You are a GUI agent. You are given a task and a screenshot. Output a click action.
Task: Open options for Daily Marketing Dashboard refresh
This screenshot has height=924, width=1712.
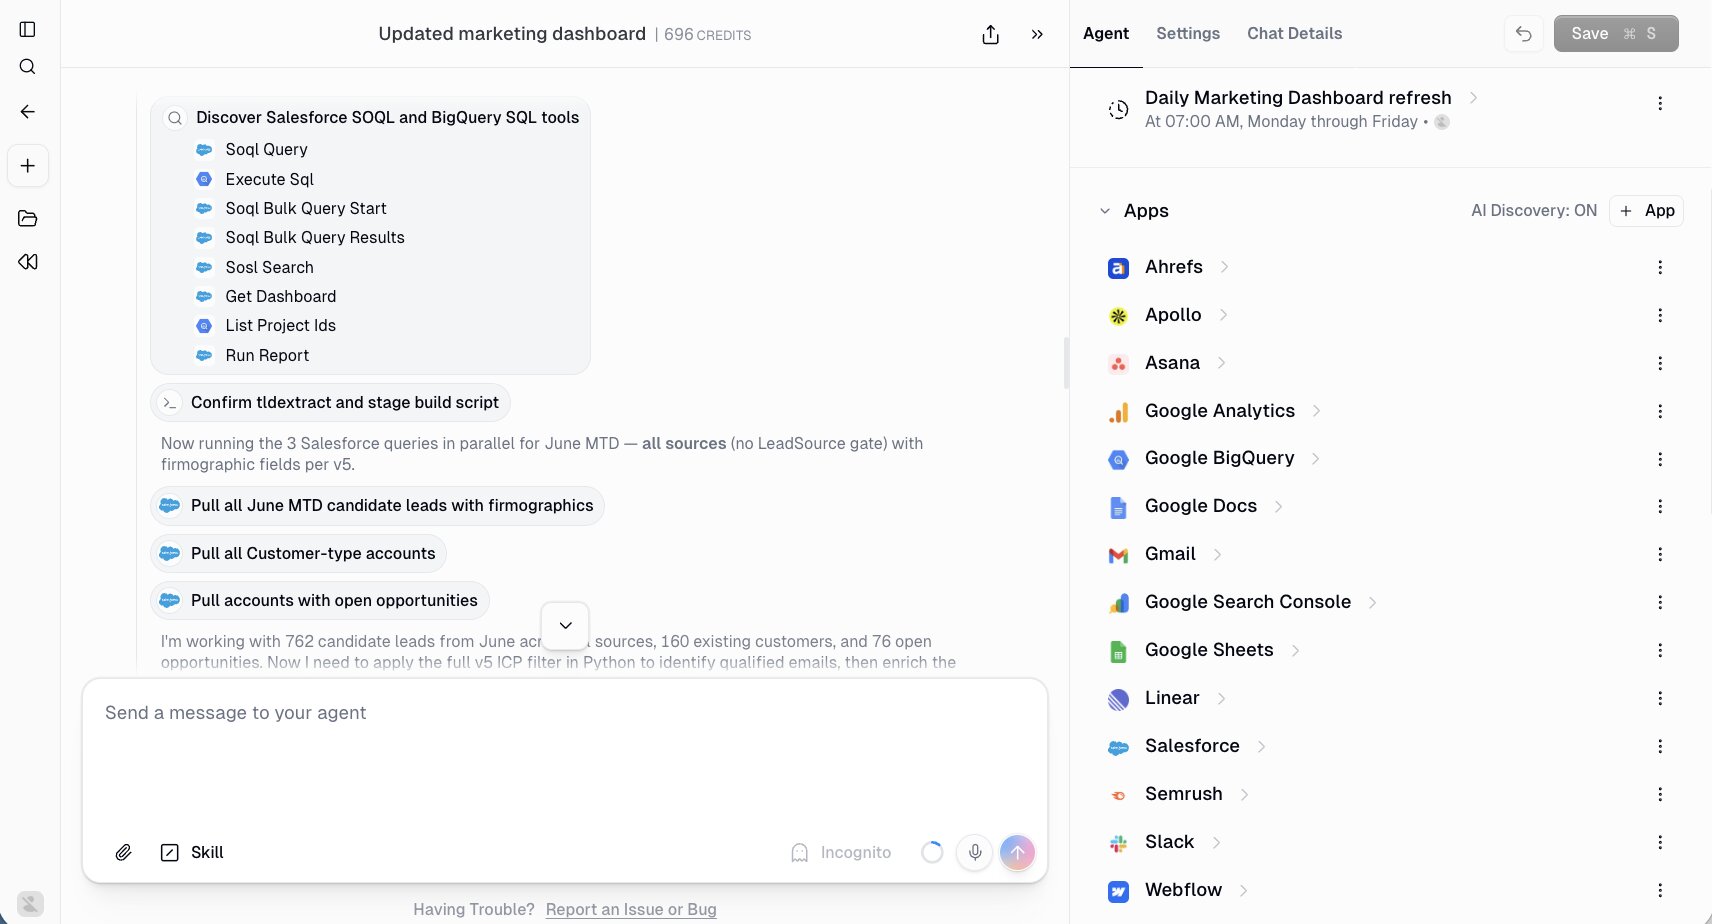click(x=1660, y=103)
